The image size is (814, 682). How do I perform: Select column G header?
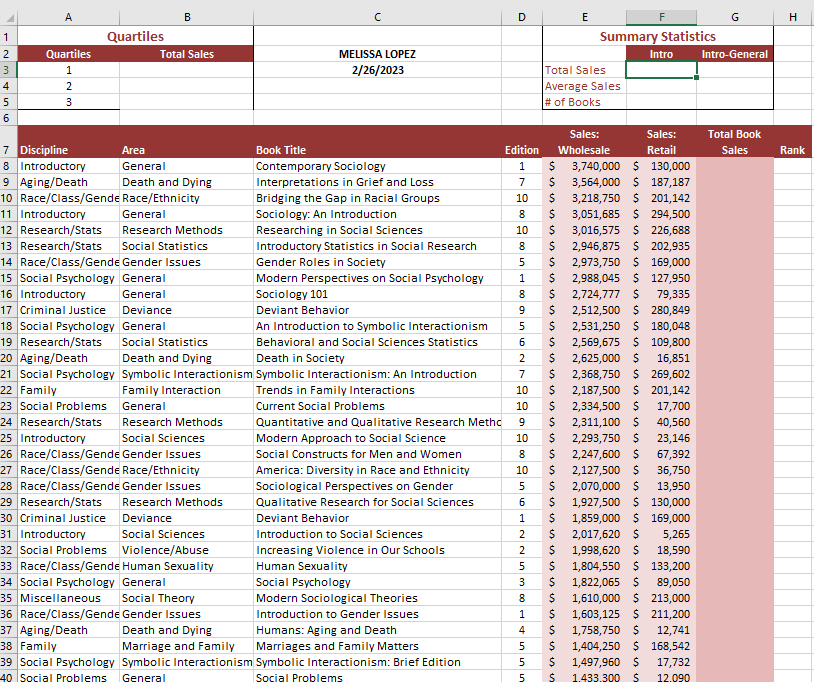point(735,17)
